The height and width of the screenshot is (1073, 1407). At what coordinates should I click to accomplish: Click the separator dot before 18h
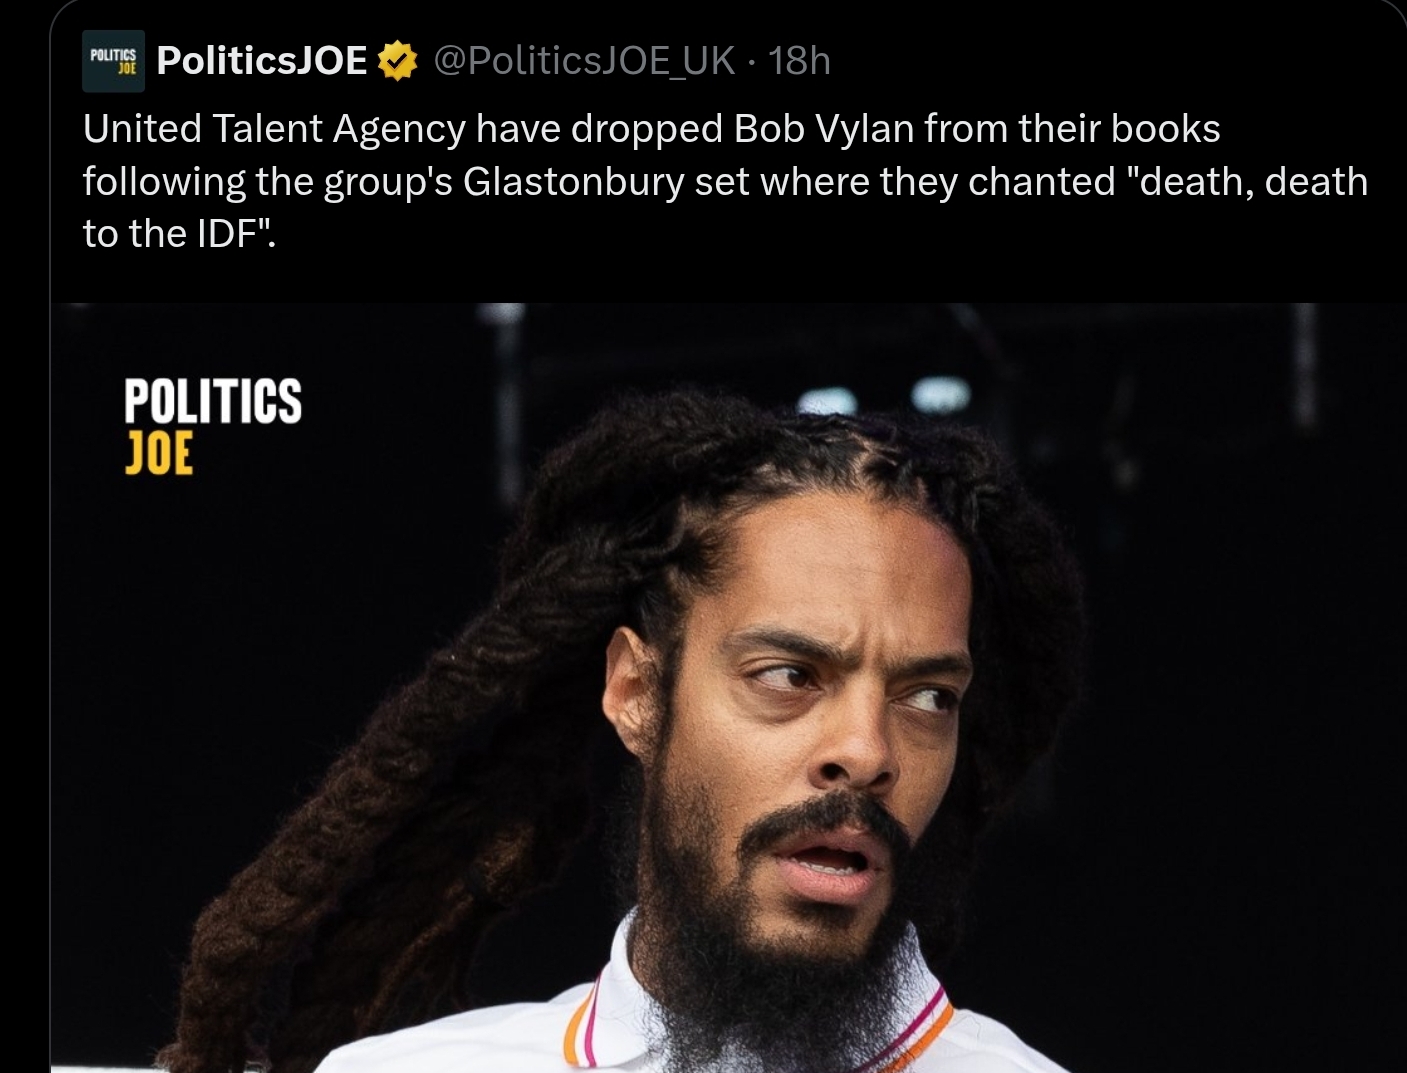[753, 62]
